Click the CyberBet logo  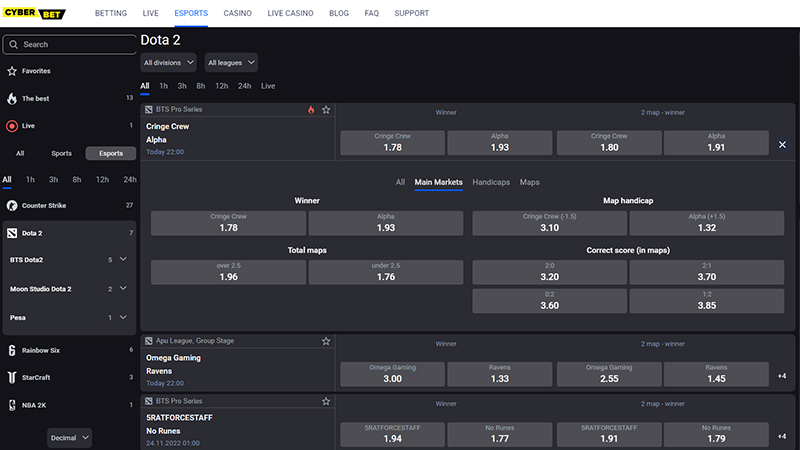tap(35, 13)
